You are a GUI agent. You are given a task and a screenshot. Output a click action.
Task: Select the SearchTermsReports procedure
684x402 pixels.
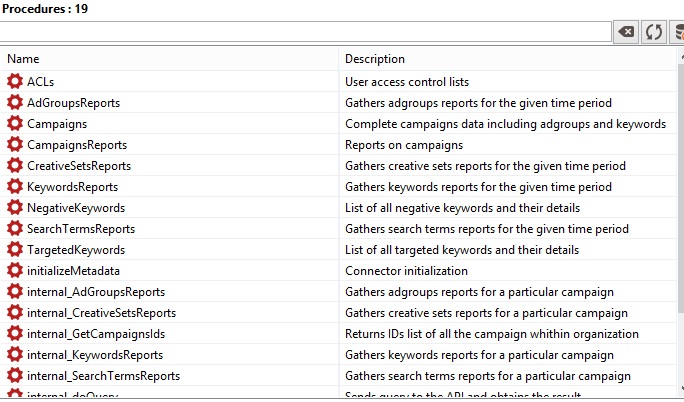pyautogui.click(x=81, y=229)
